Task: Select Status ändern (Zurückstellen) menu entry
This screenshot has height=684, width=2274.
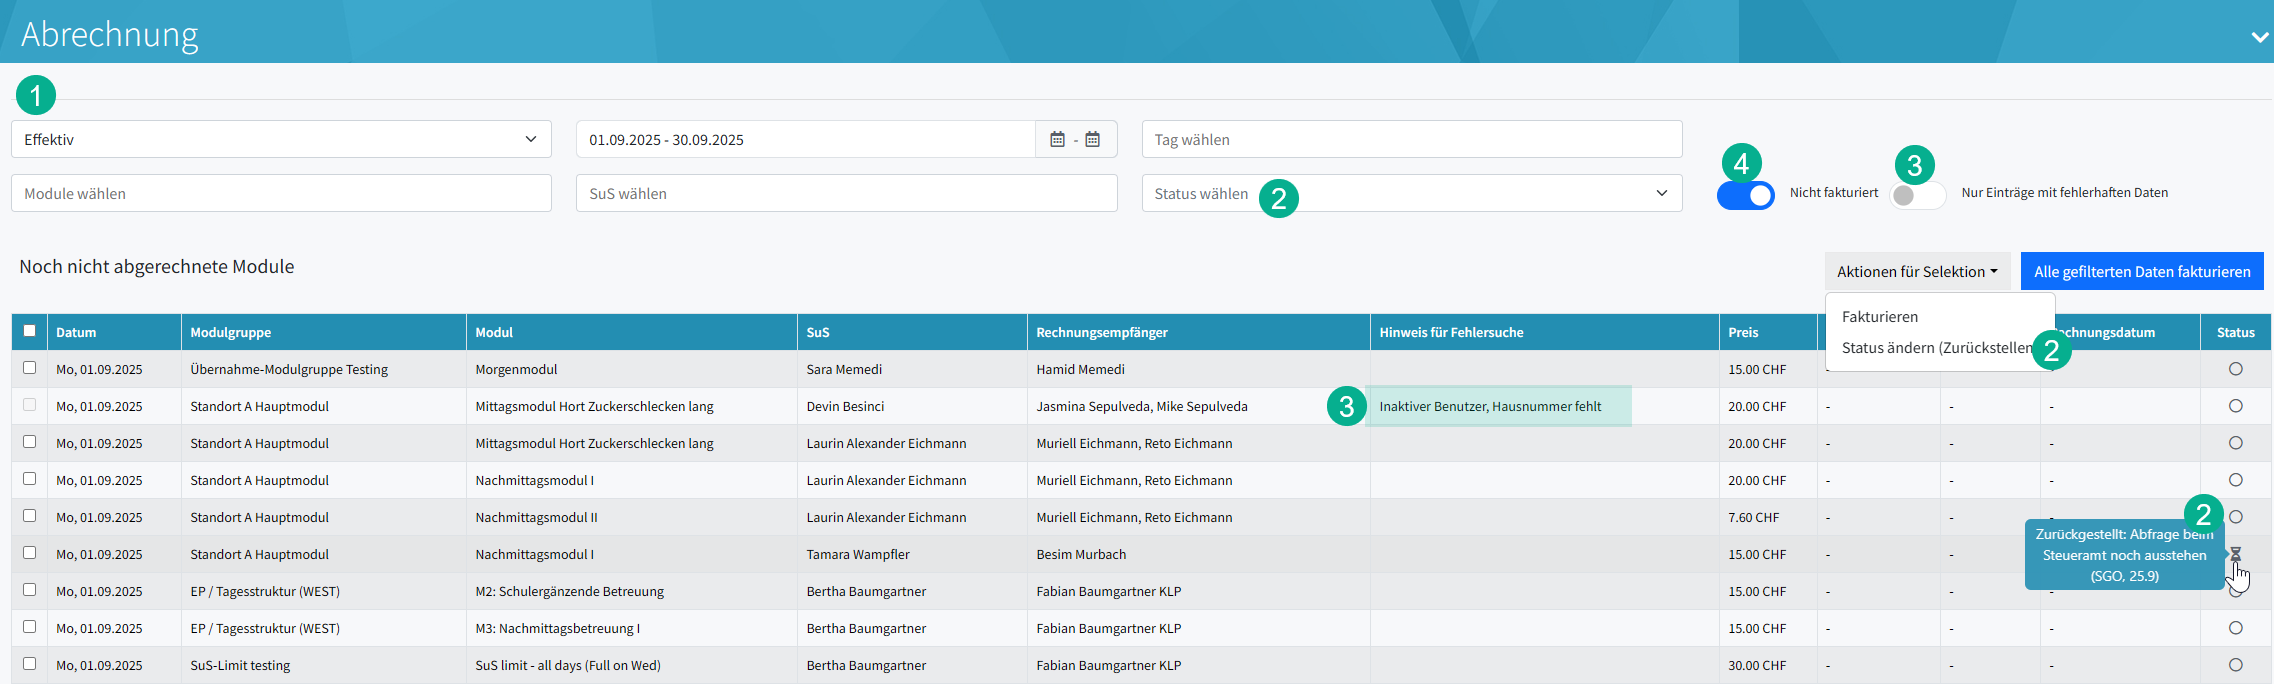Action: [x=1935, y=348]
